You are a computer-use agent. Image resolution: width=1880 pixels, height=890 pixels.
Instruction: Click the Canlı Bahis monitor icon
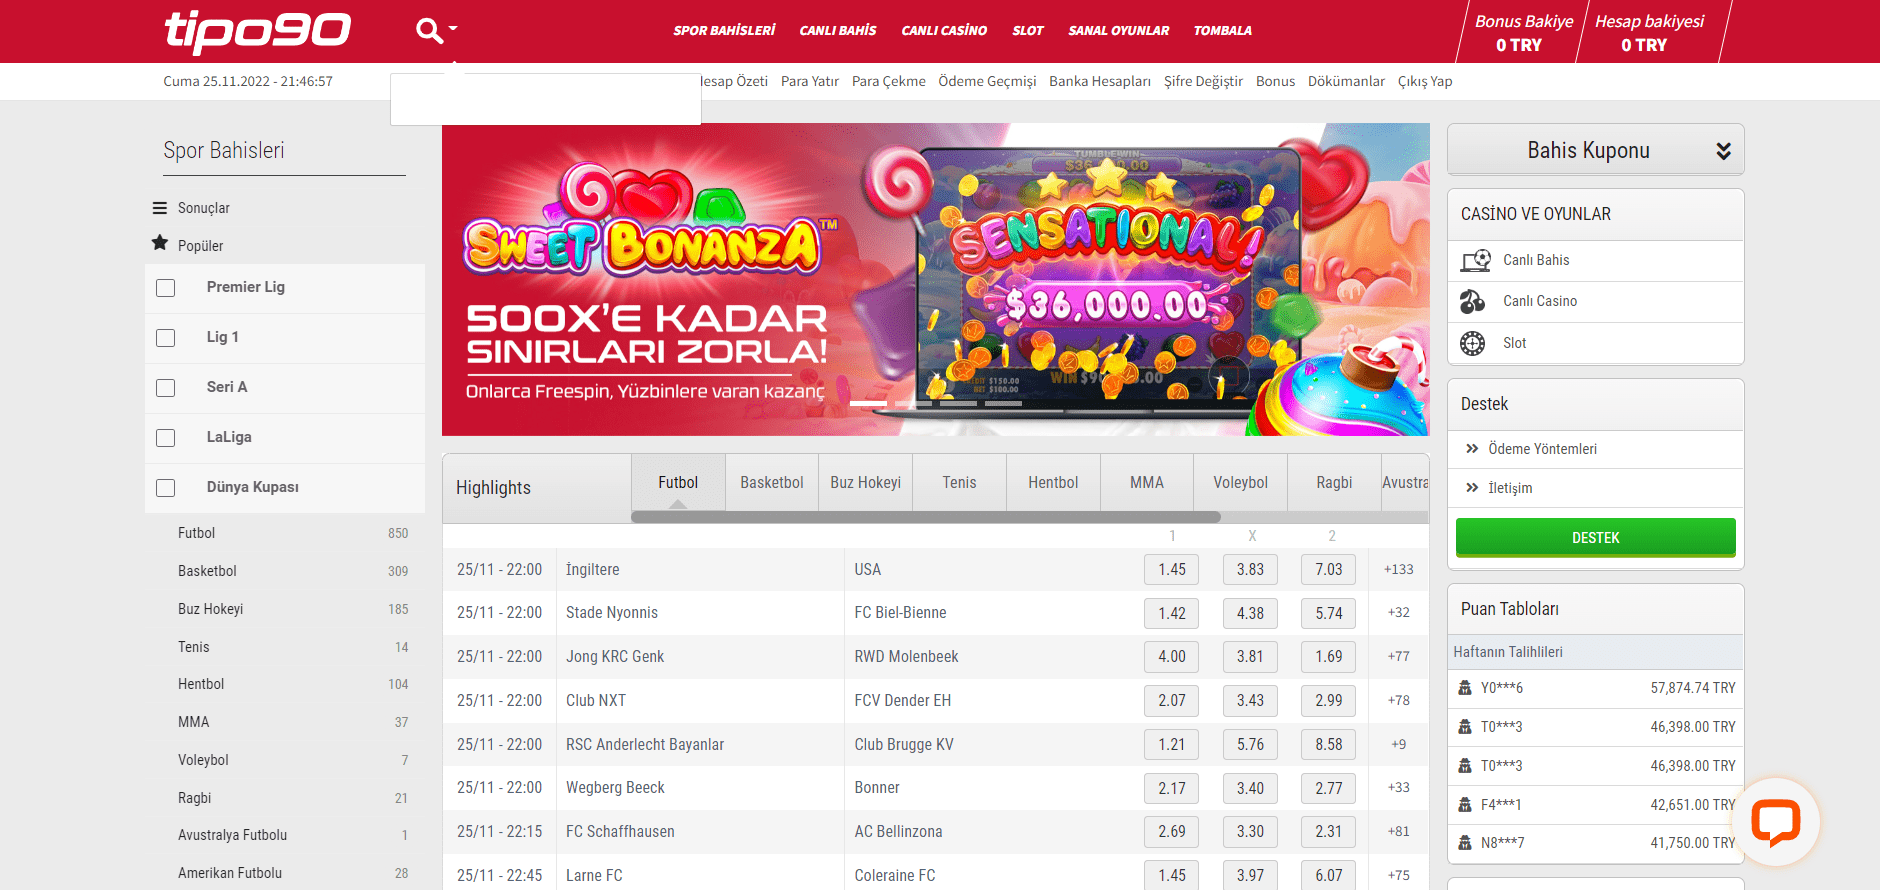[x=1475, y=261]
